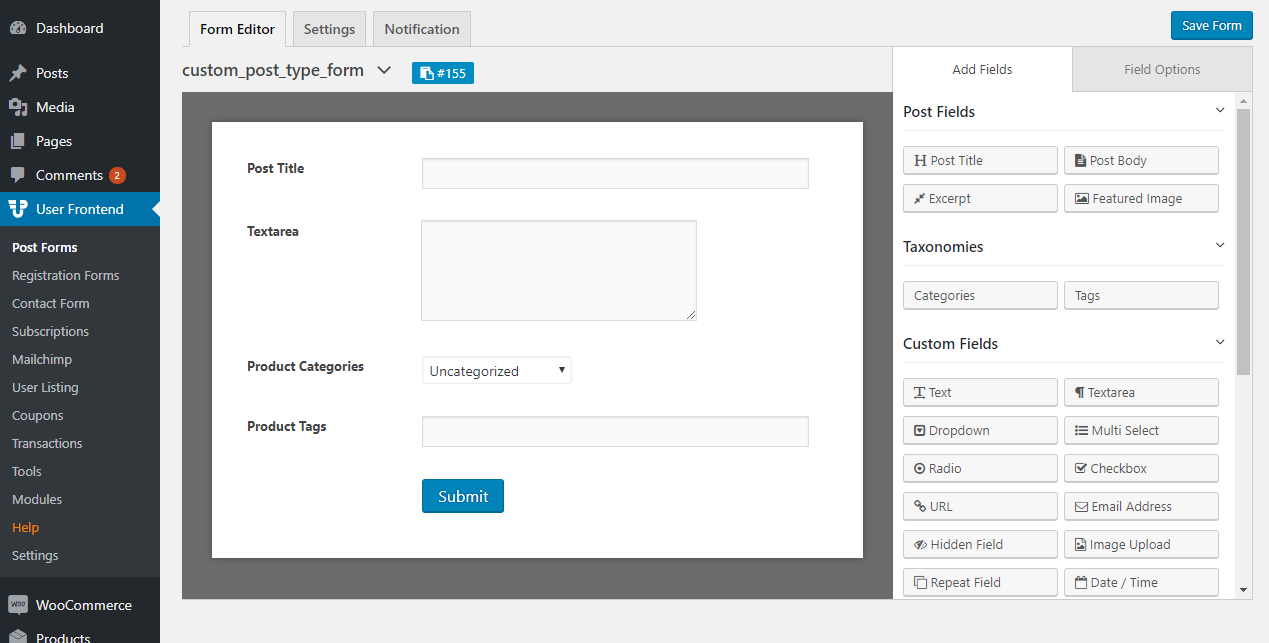Collapse the Post Fields section
The width and height of the screenshot is (1269, 643).
(x=1219, y=111)
